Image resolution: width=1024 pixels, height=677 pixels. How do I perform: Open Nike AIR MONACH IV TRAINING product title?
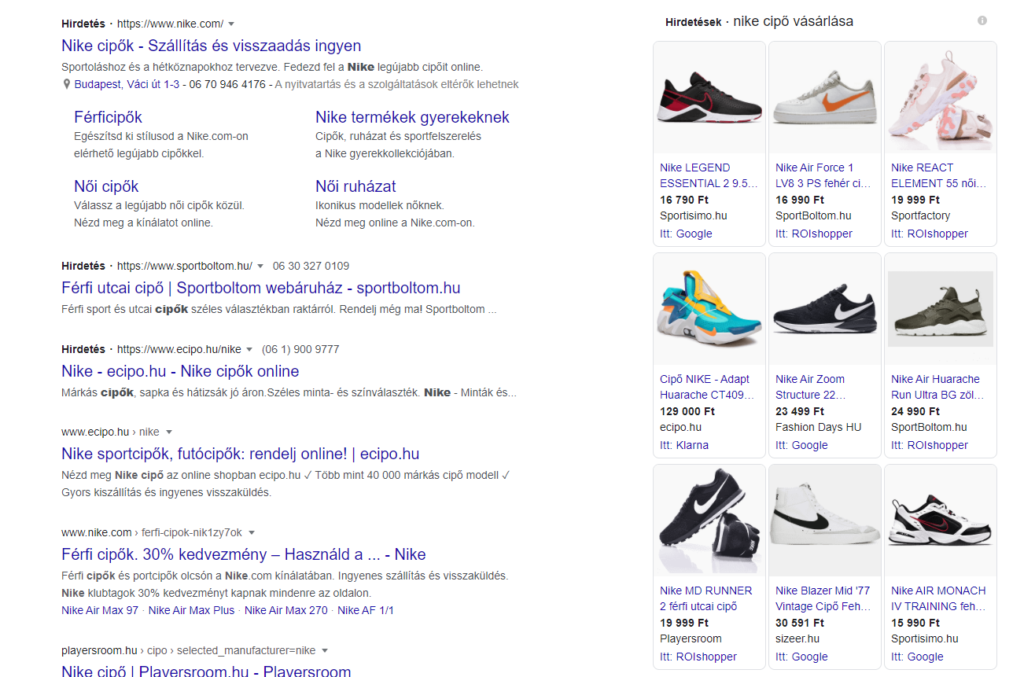[938, 599]
